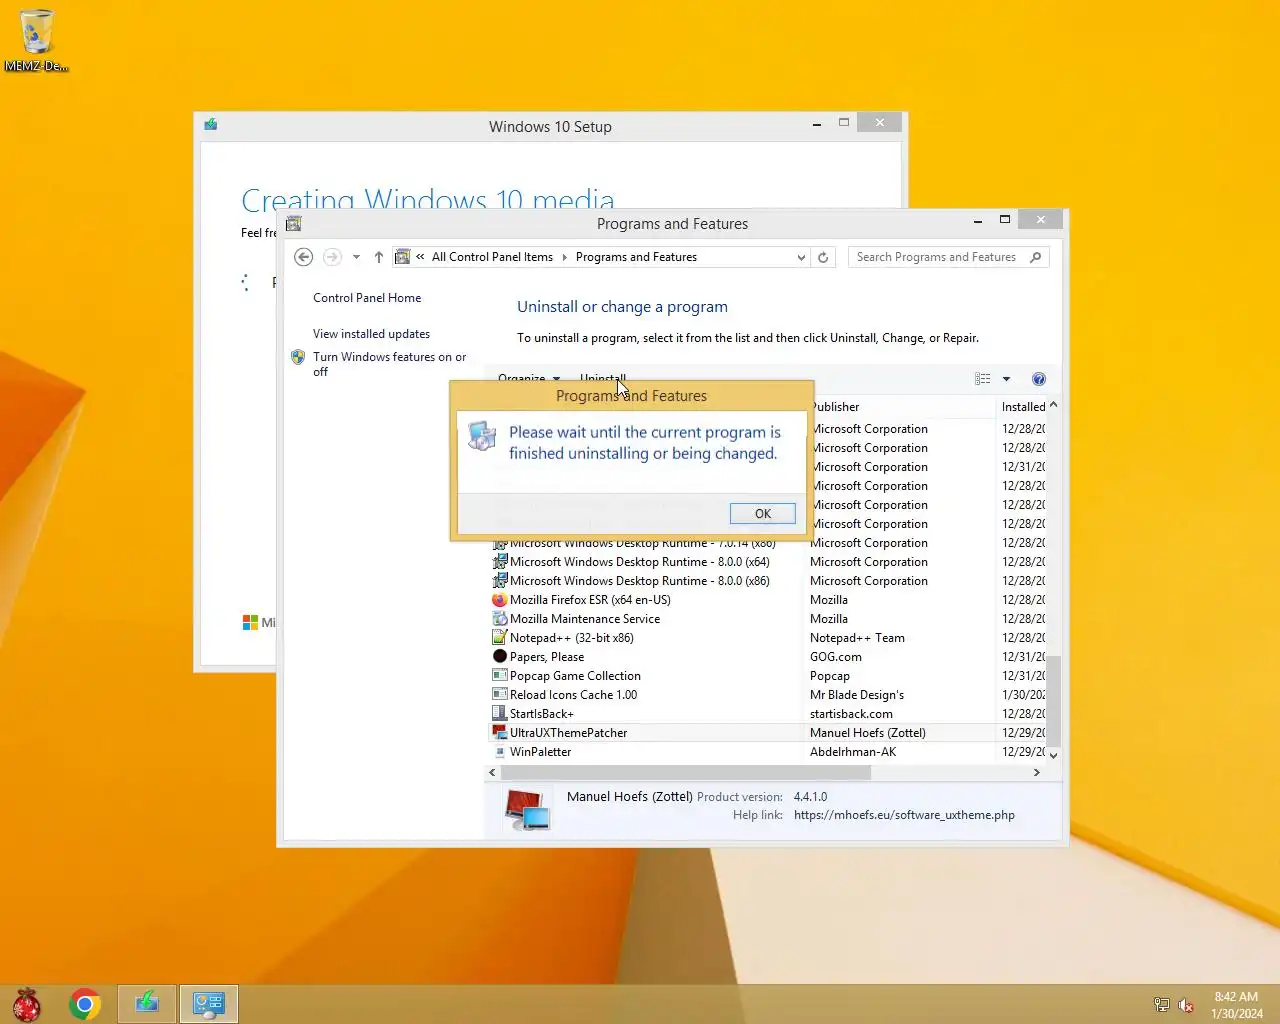This screenshot has width=1280, height=1024.
Task: Click the WinPaletter icon in the list
Action: (500, 752)
